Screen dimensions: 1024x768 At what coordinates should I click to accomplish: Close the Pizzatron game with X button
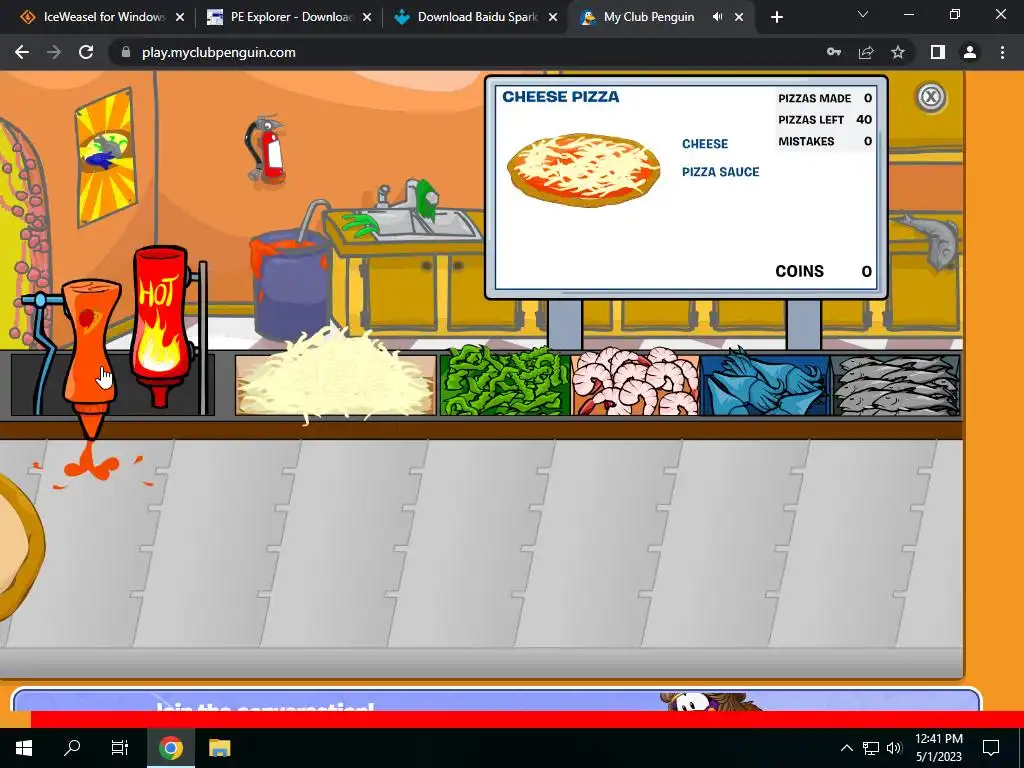[931, 97]
